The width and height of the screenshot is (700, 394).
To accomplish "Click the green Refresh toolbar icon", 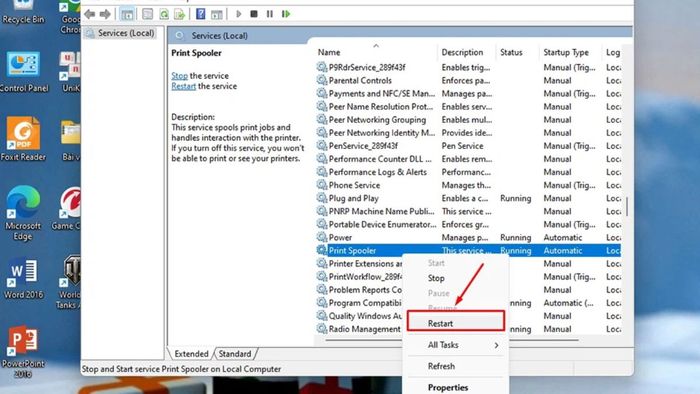I will (164, 14).
